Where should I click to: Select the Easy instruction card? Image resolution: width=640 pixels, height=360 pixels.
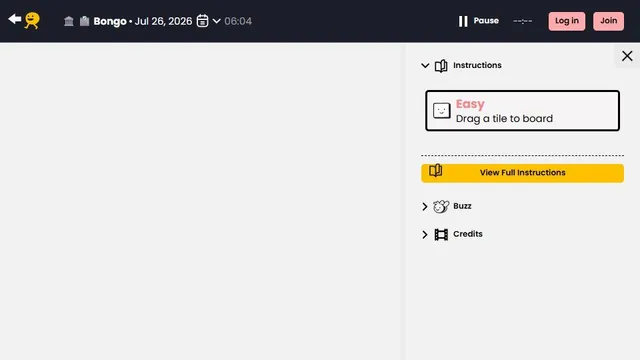click(x=522, y=111)
